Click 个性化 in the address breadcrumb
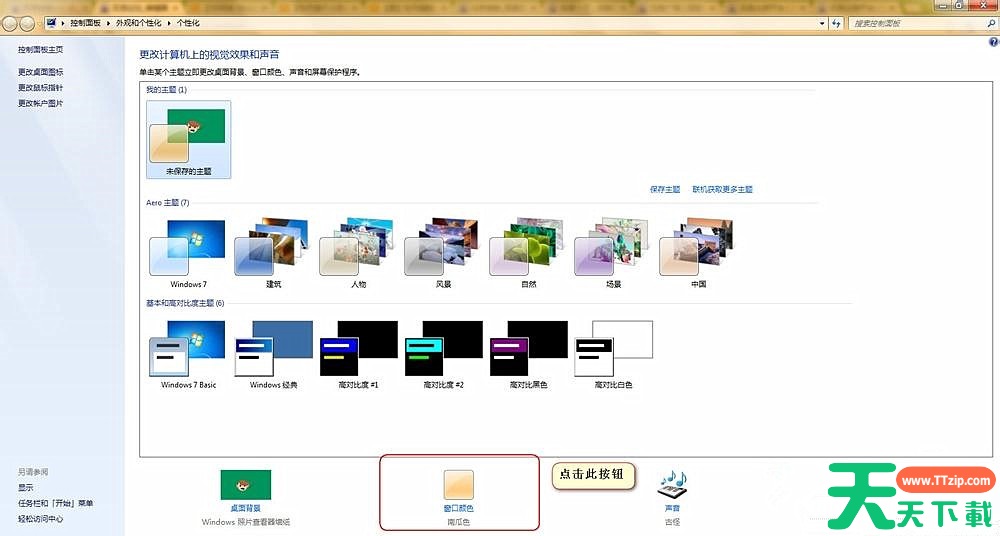 coord(188,23)
